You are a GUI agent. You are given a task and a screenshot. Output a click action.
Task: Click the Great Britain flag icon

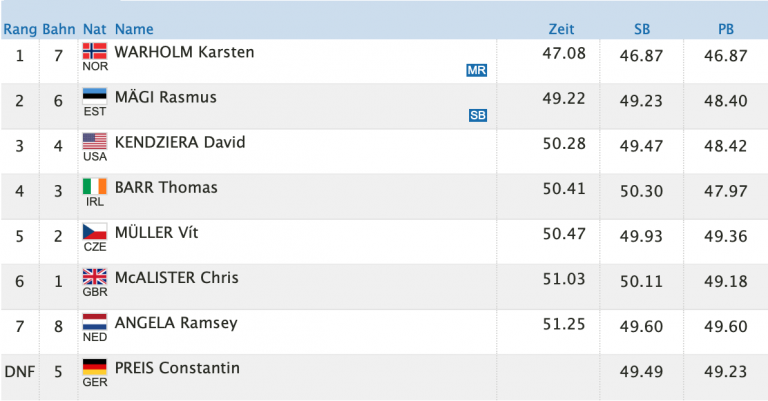(x=95, y=277)
